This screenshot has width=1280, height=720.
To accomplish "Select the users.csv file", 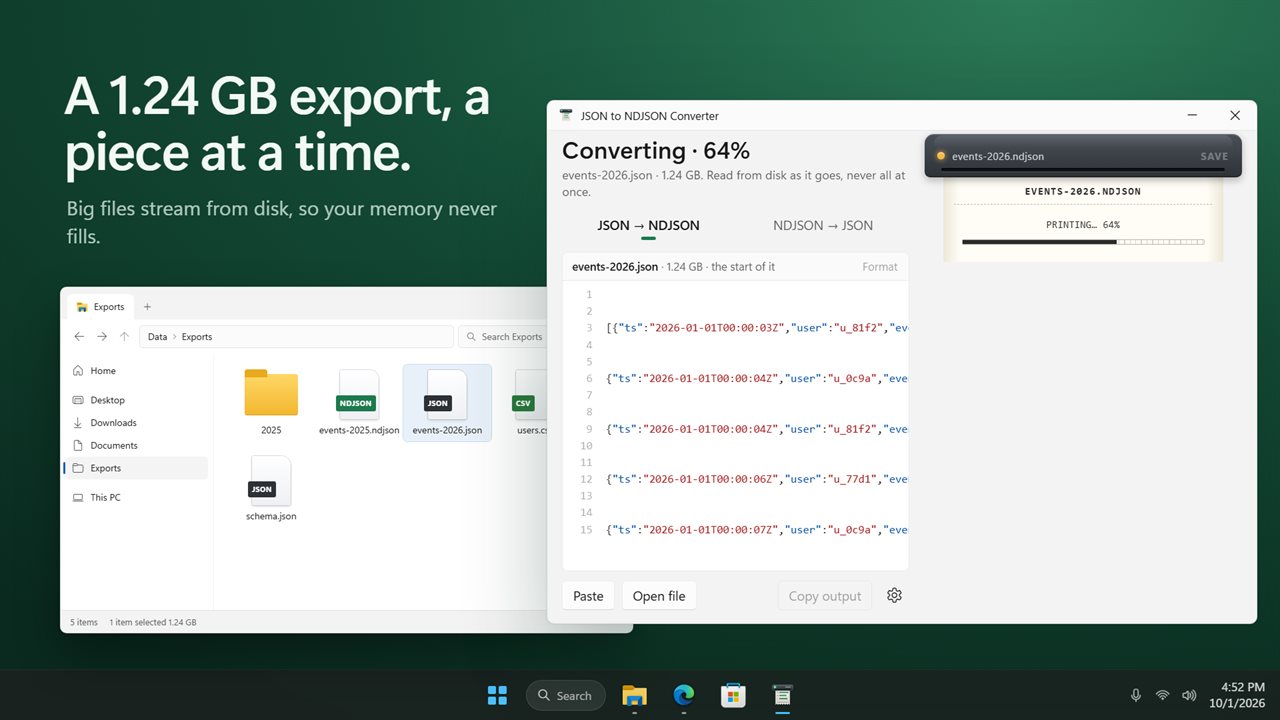I will click(x=530, y=402).
